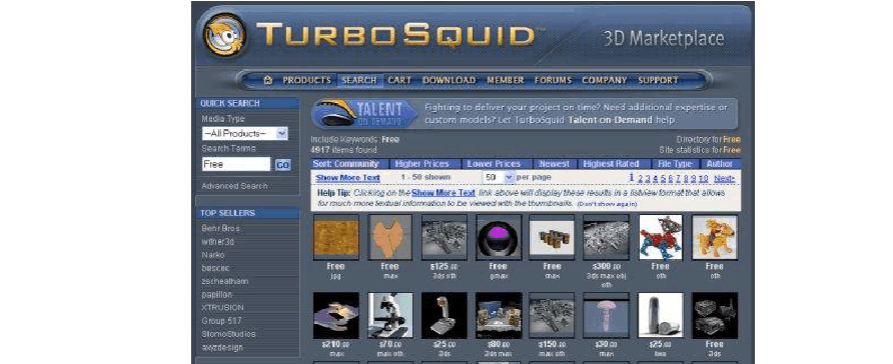Expand the Media Type All Products dropdown

pos(245,133)
